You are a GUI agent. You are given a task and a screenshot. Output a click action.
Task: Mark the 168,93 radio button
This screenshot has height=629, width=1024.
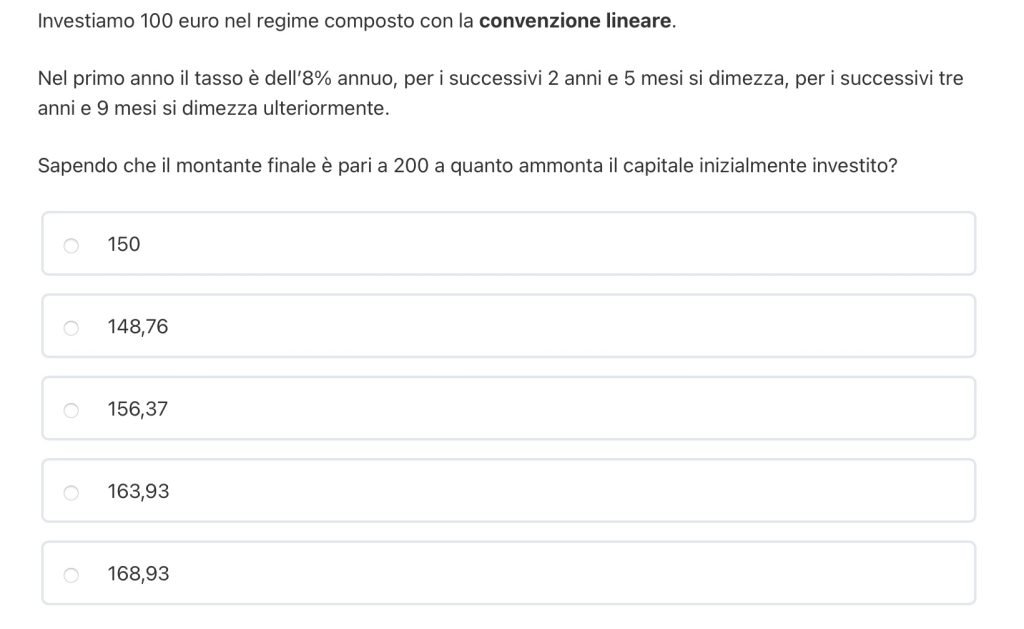71,575
